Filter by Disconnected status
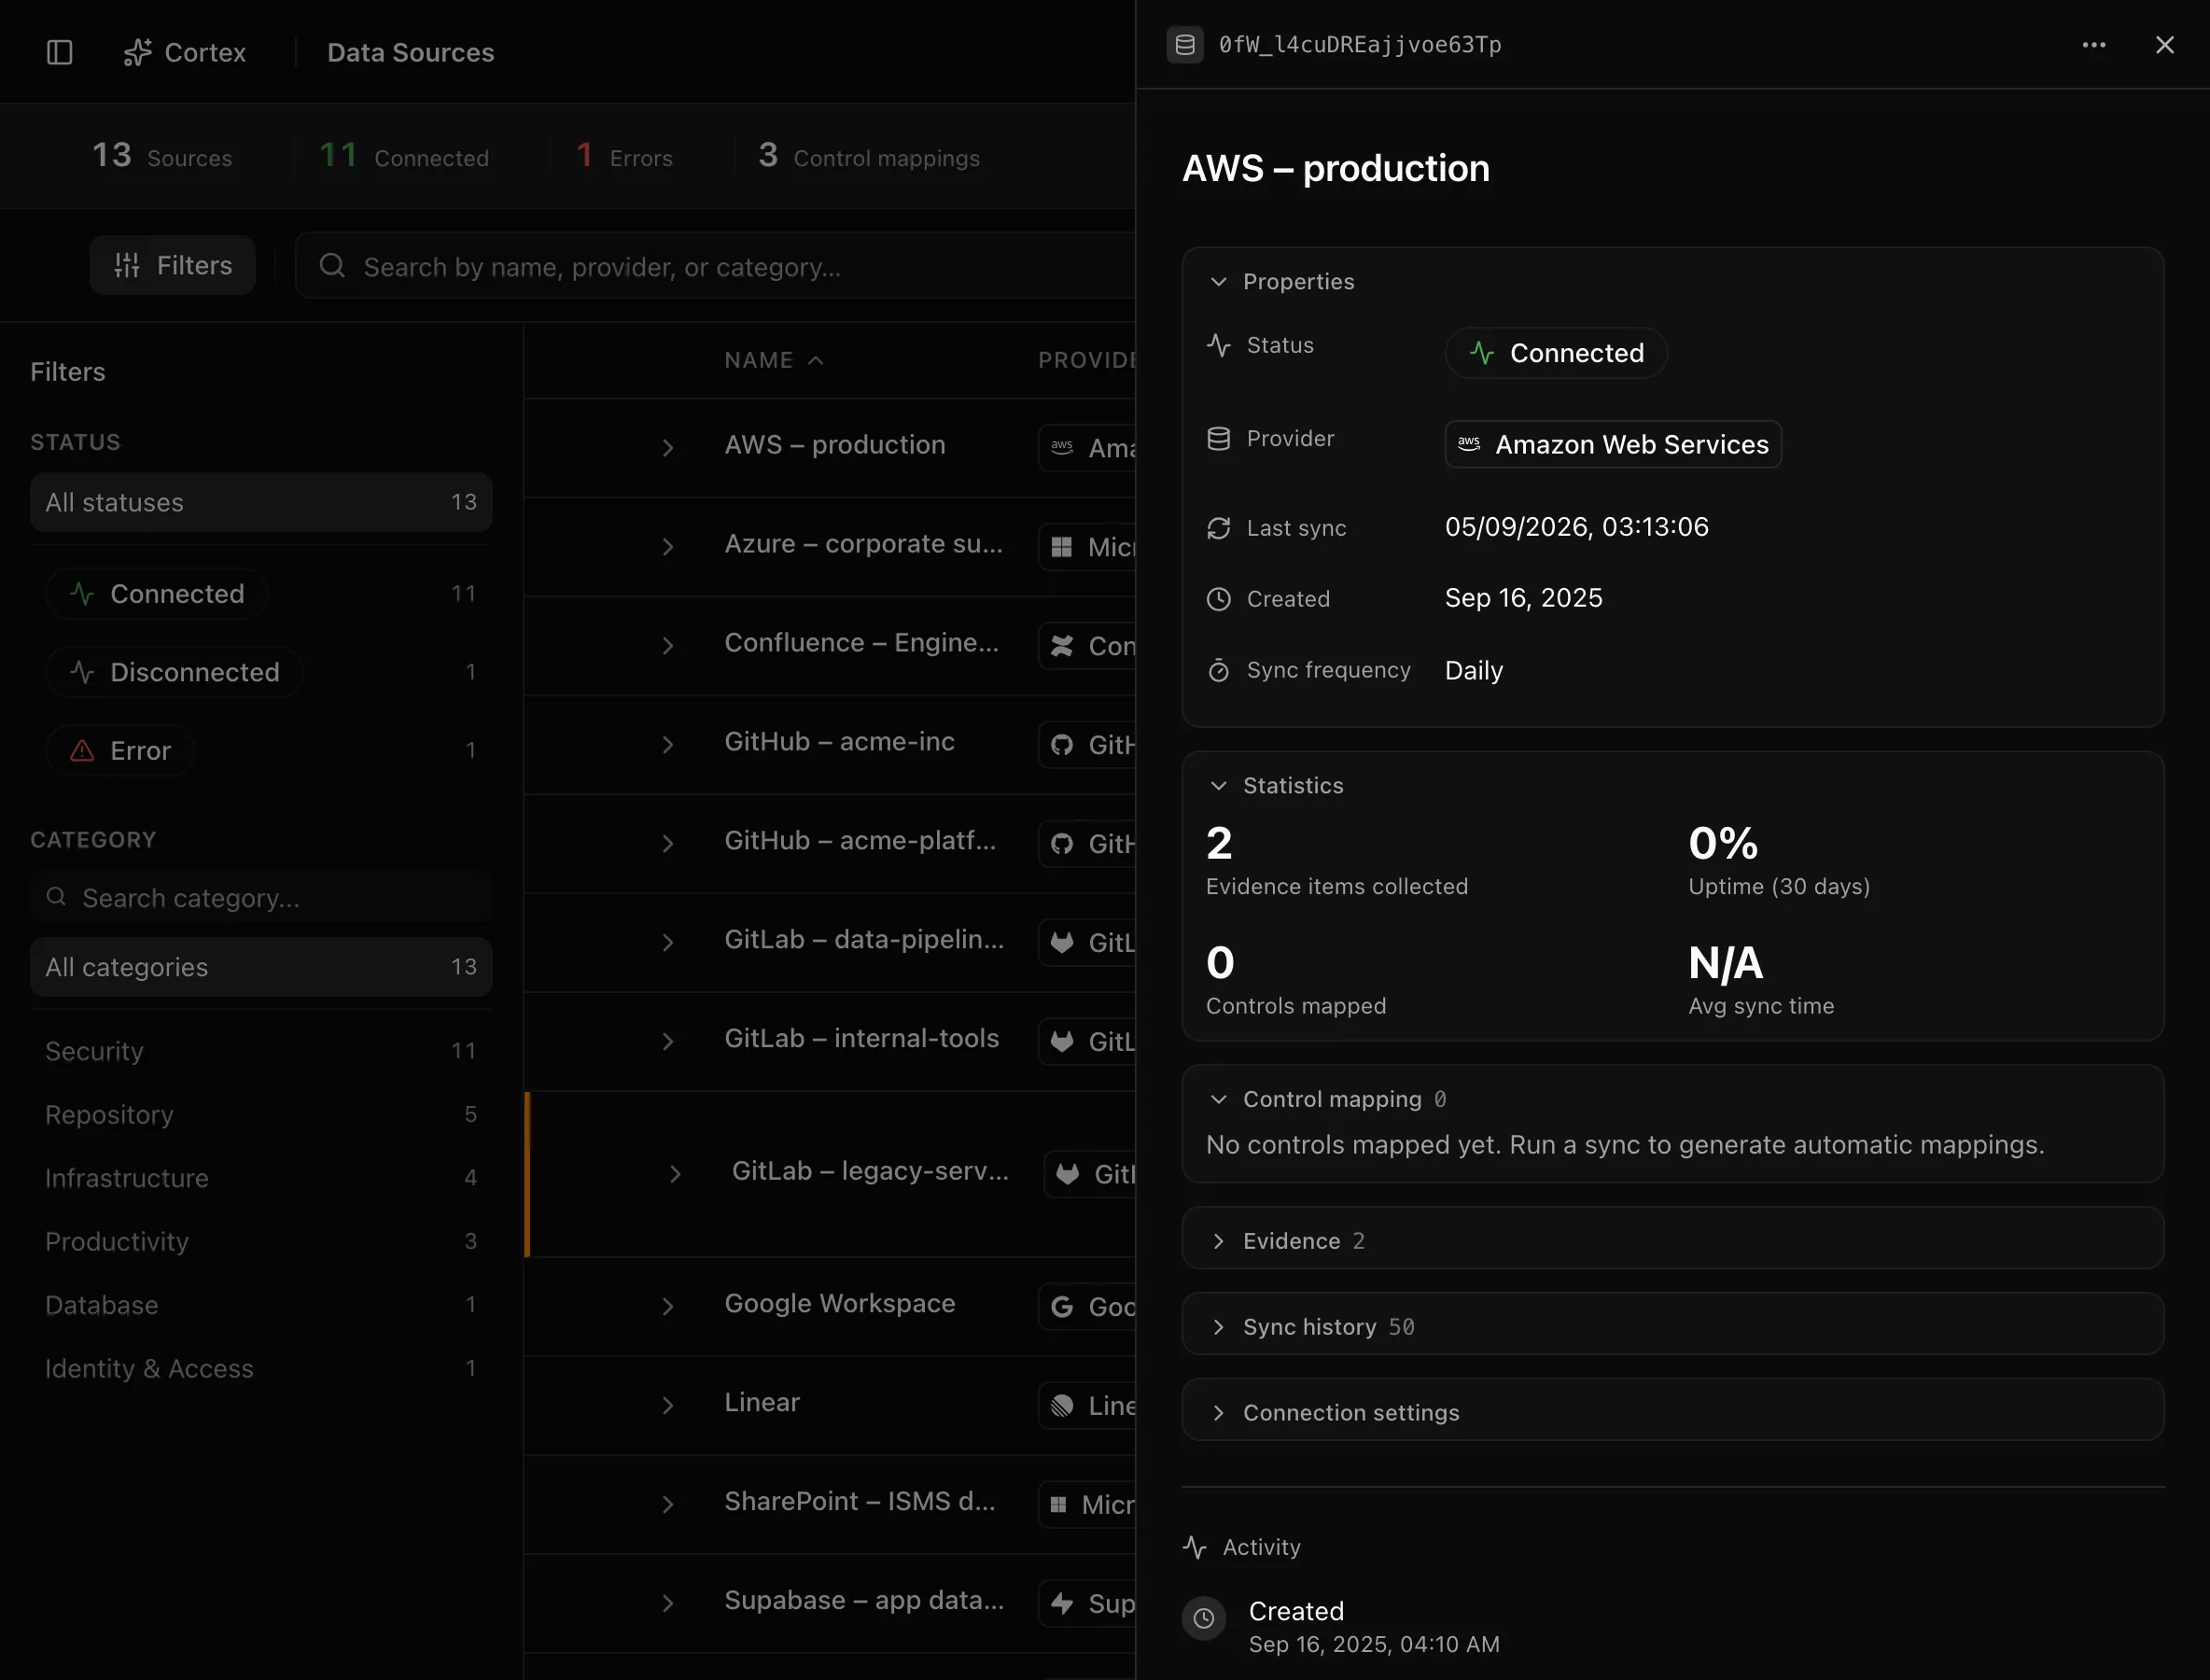Screen dimensions: 2210x1680 261,672
